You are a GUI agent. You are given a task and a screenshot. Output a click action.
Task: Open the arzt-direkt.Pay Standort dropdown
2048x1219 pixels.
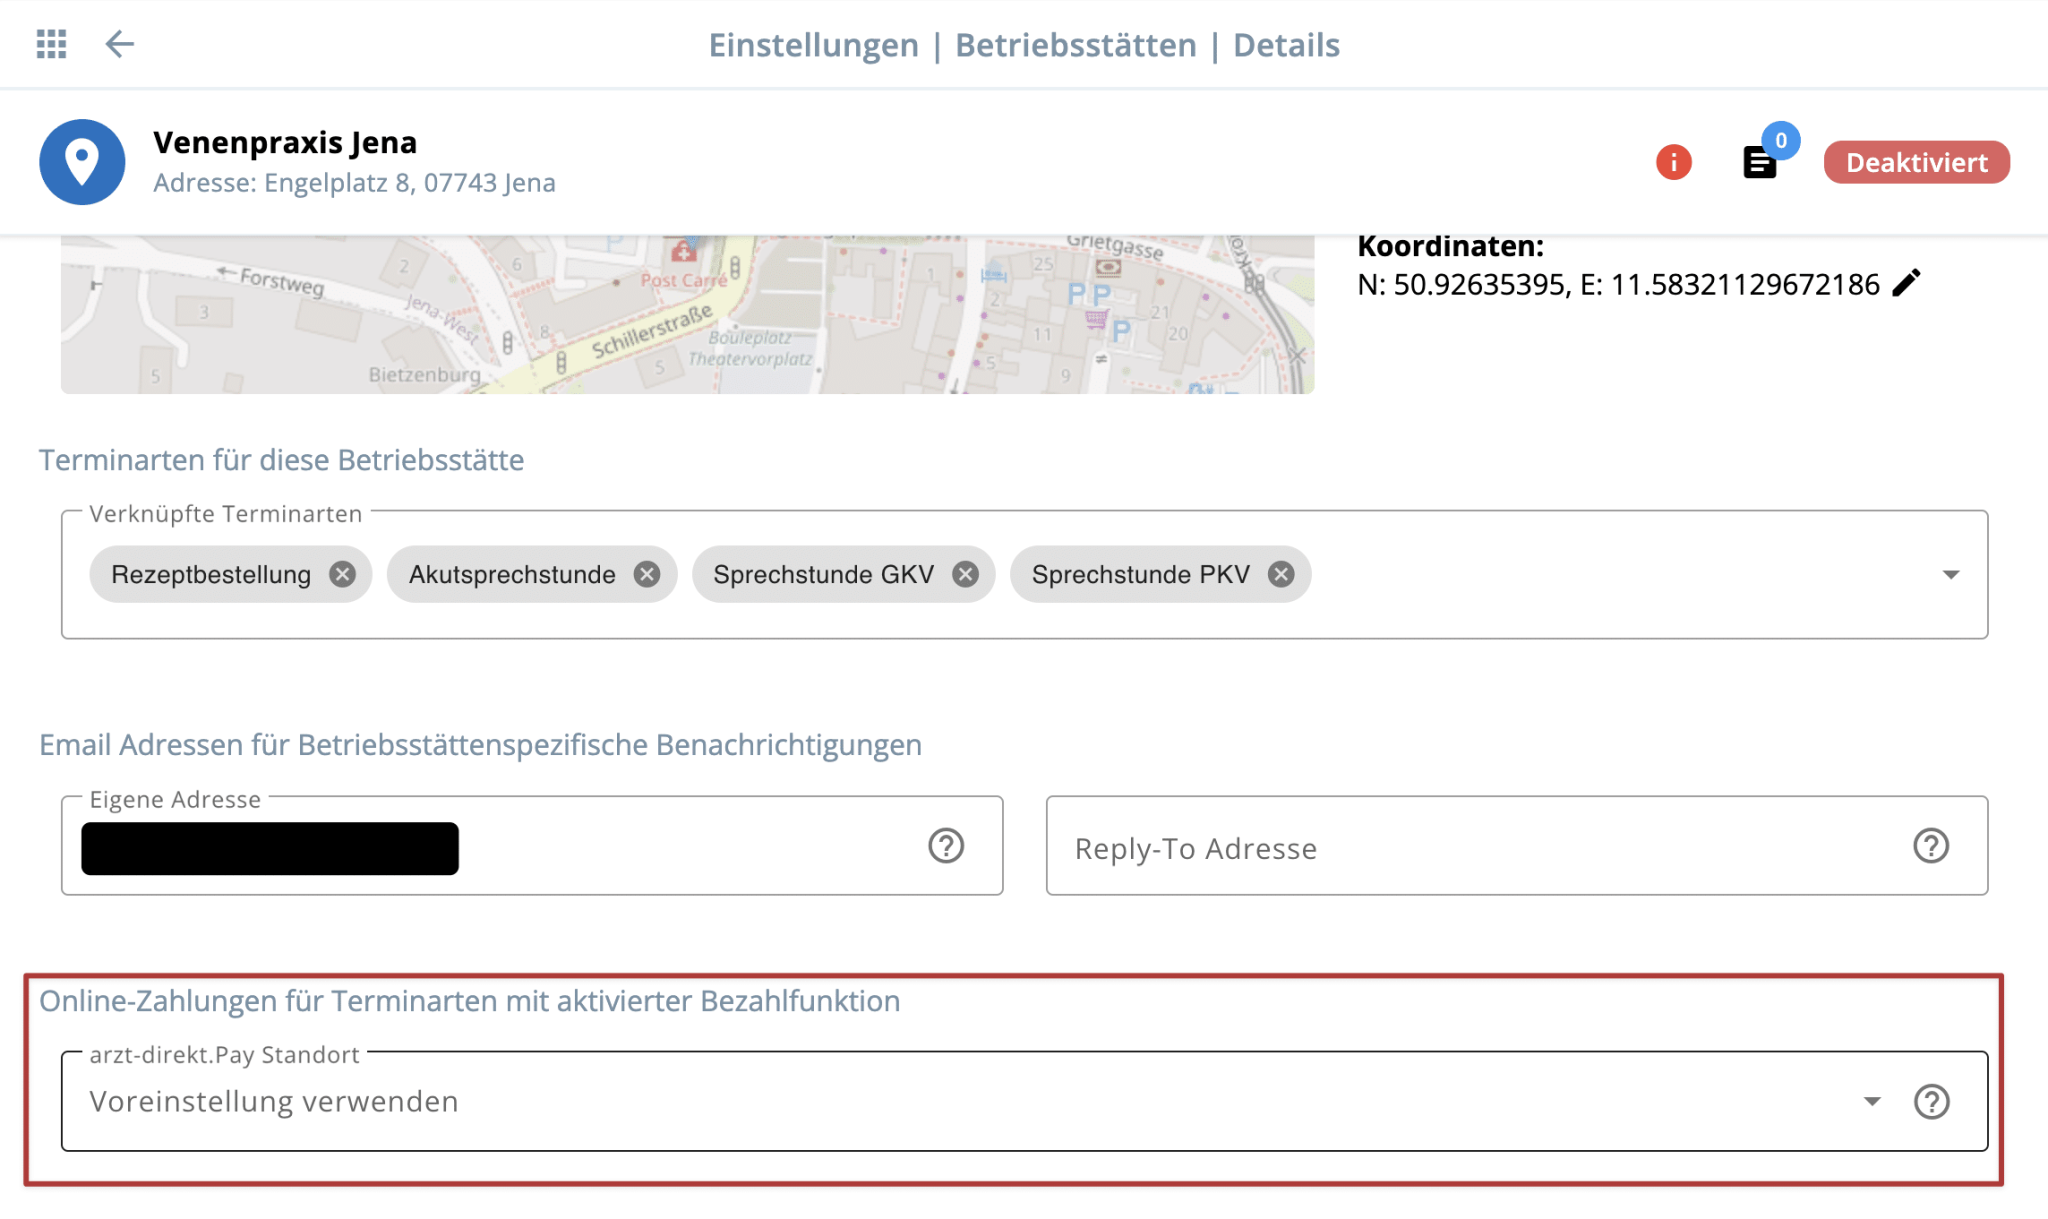coord(1871,1102)
